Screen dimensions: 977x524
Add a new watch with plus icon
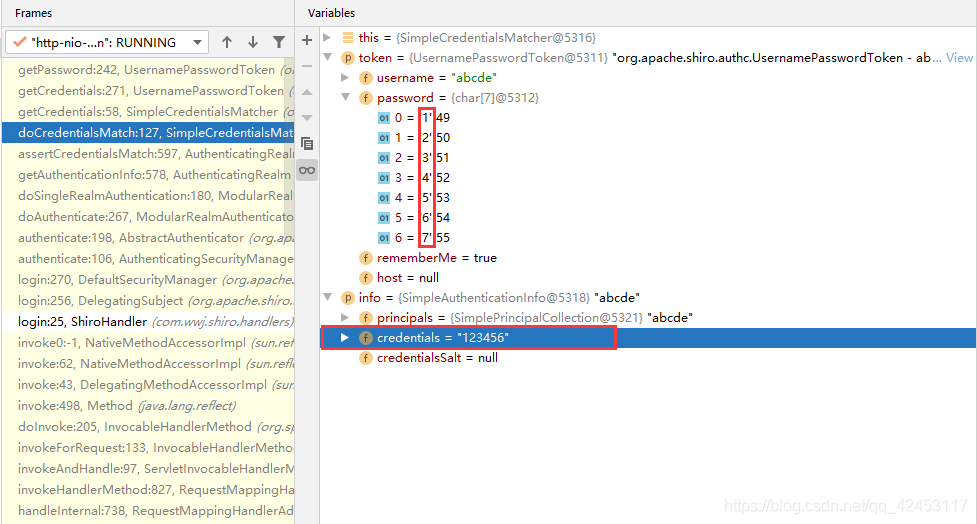tap(307, 40)
